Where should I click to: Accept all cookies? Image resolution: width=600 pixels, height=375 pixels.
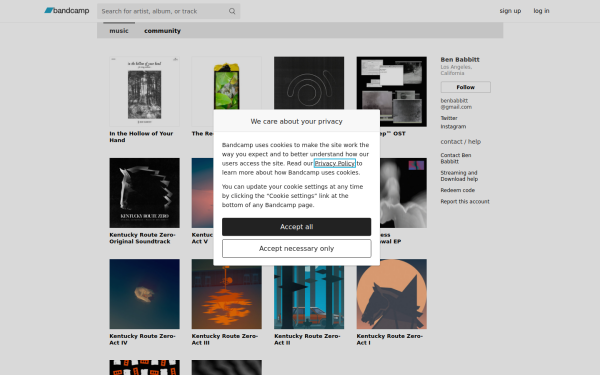tap(297, 227)
